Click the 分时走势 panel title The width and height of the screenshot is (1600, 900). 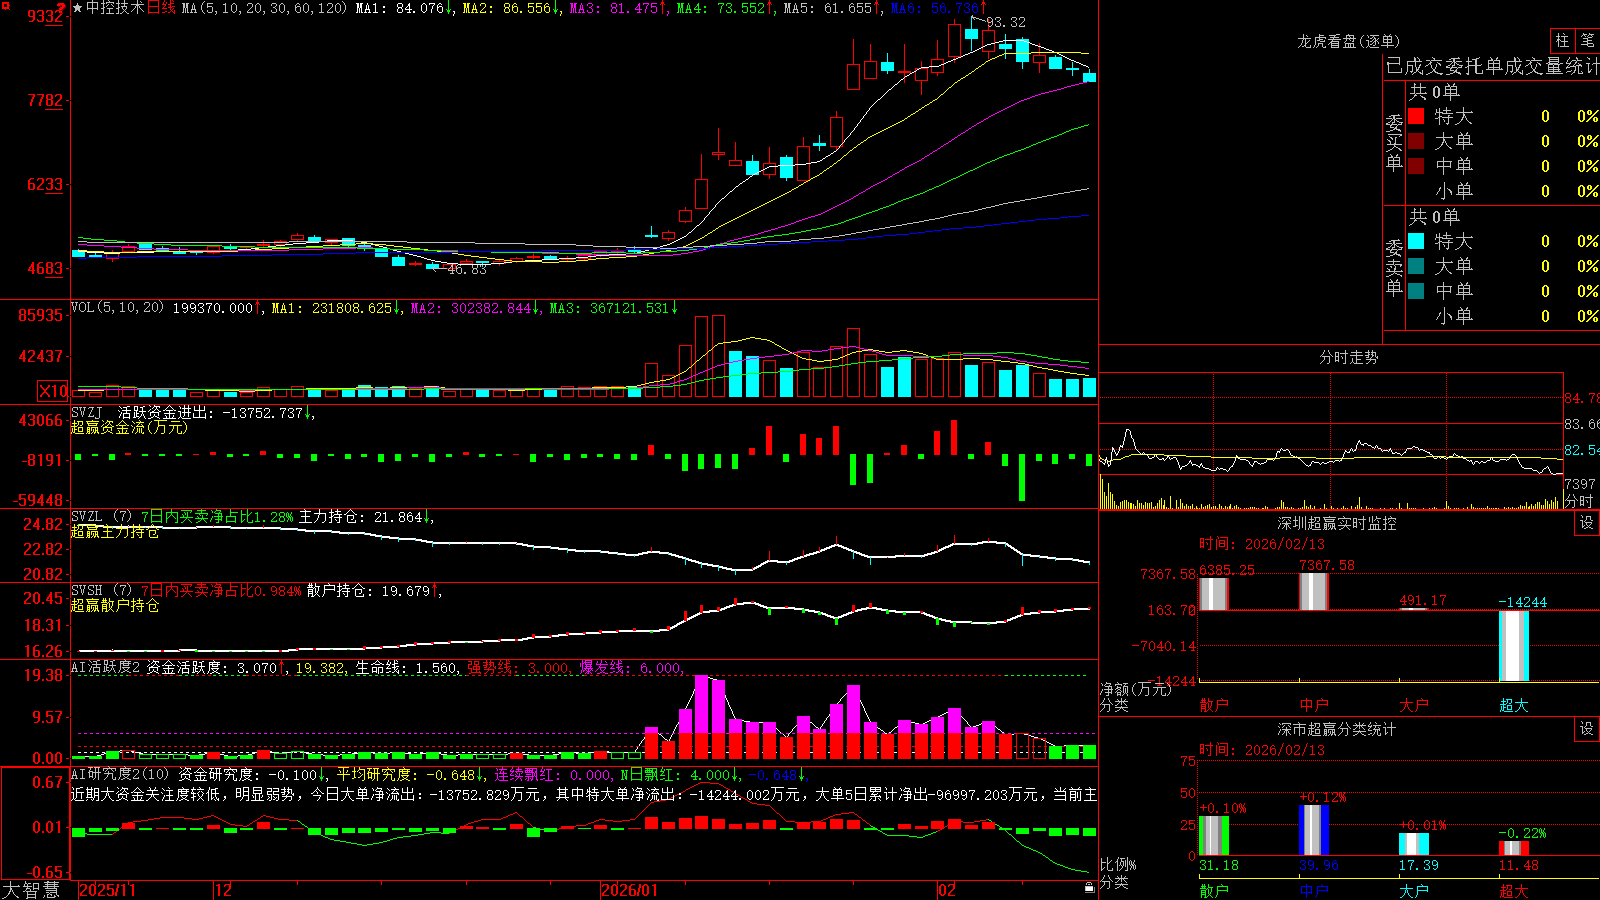click(x=1348, y=357)
